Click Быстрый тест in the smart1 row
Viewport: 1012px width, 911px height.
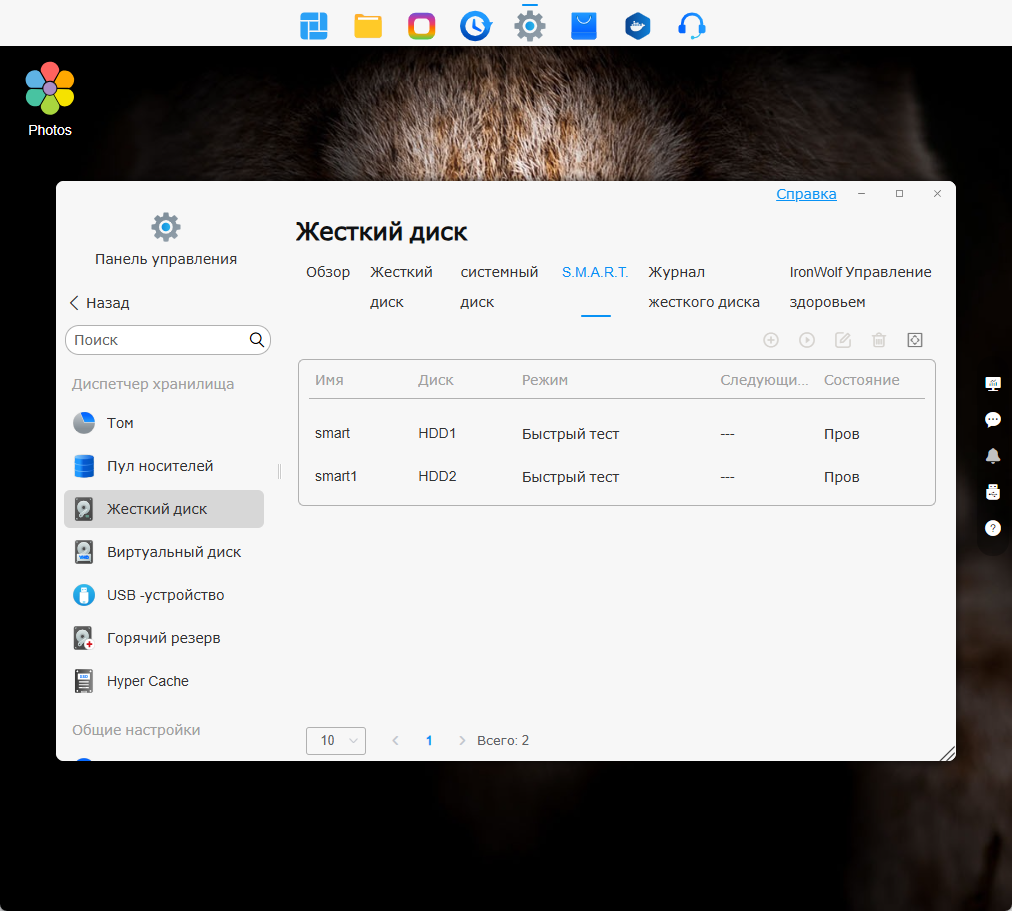coord(571,477)
